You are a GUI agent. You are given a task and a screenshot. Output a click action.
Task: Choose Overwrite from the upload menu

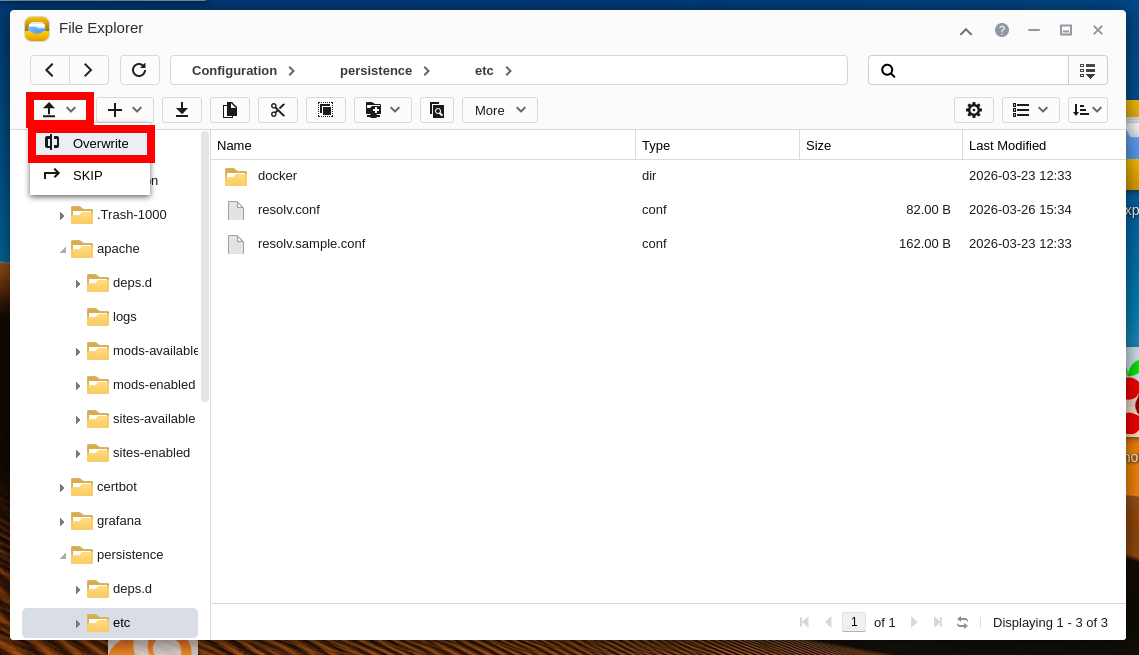click(x=100, y=143)
